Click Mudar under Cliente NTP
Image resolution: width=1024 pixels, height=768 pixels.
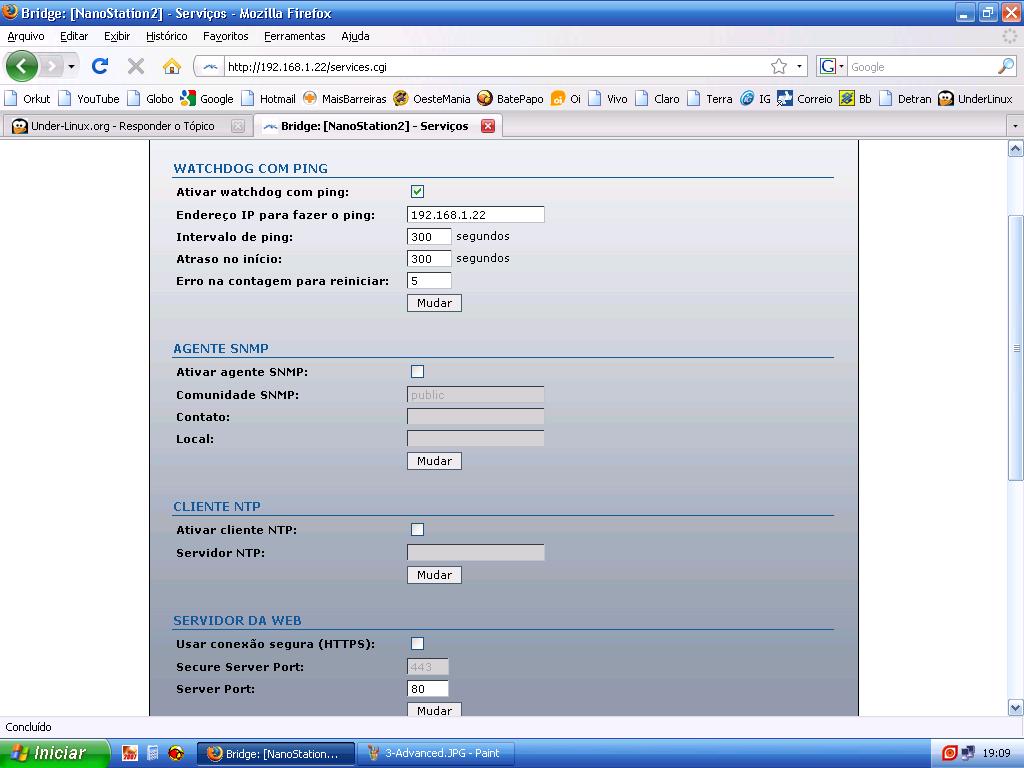(434, 575)
